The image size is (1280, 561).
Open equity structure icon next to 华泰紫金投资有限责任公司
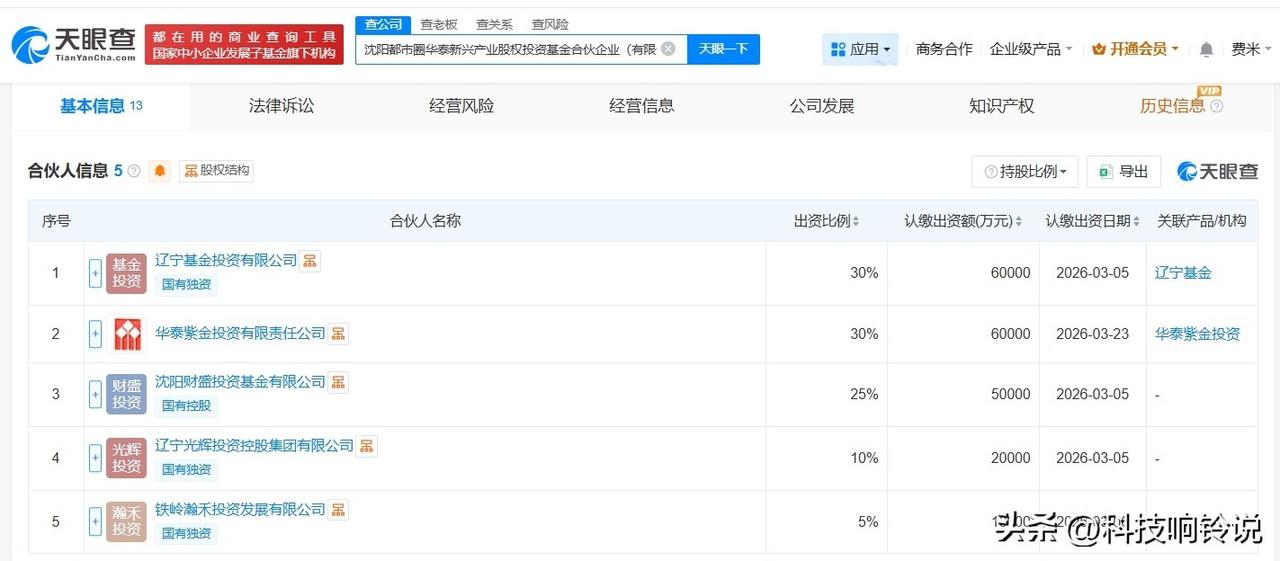338,333
